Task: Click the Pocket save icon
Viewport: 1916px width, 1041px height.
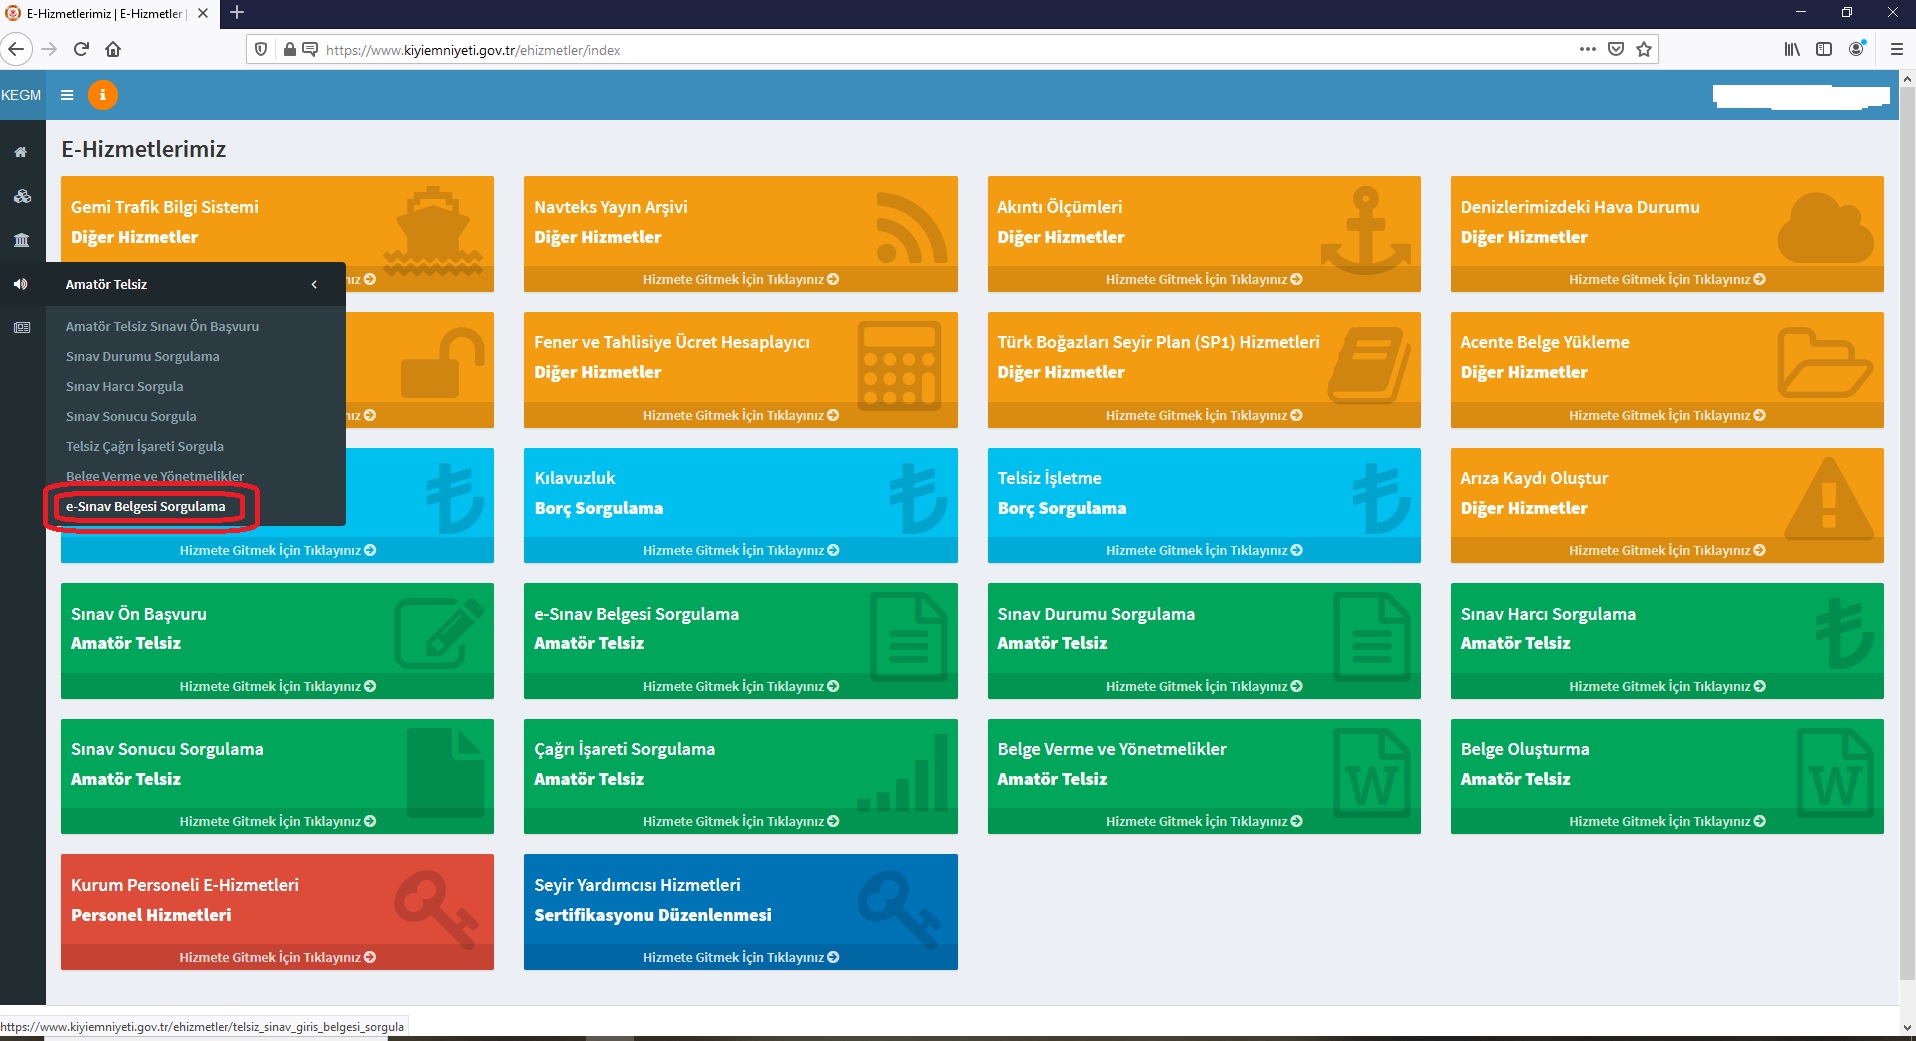Action: 1616,49
